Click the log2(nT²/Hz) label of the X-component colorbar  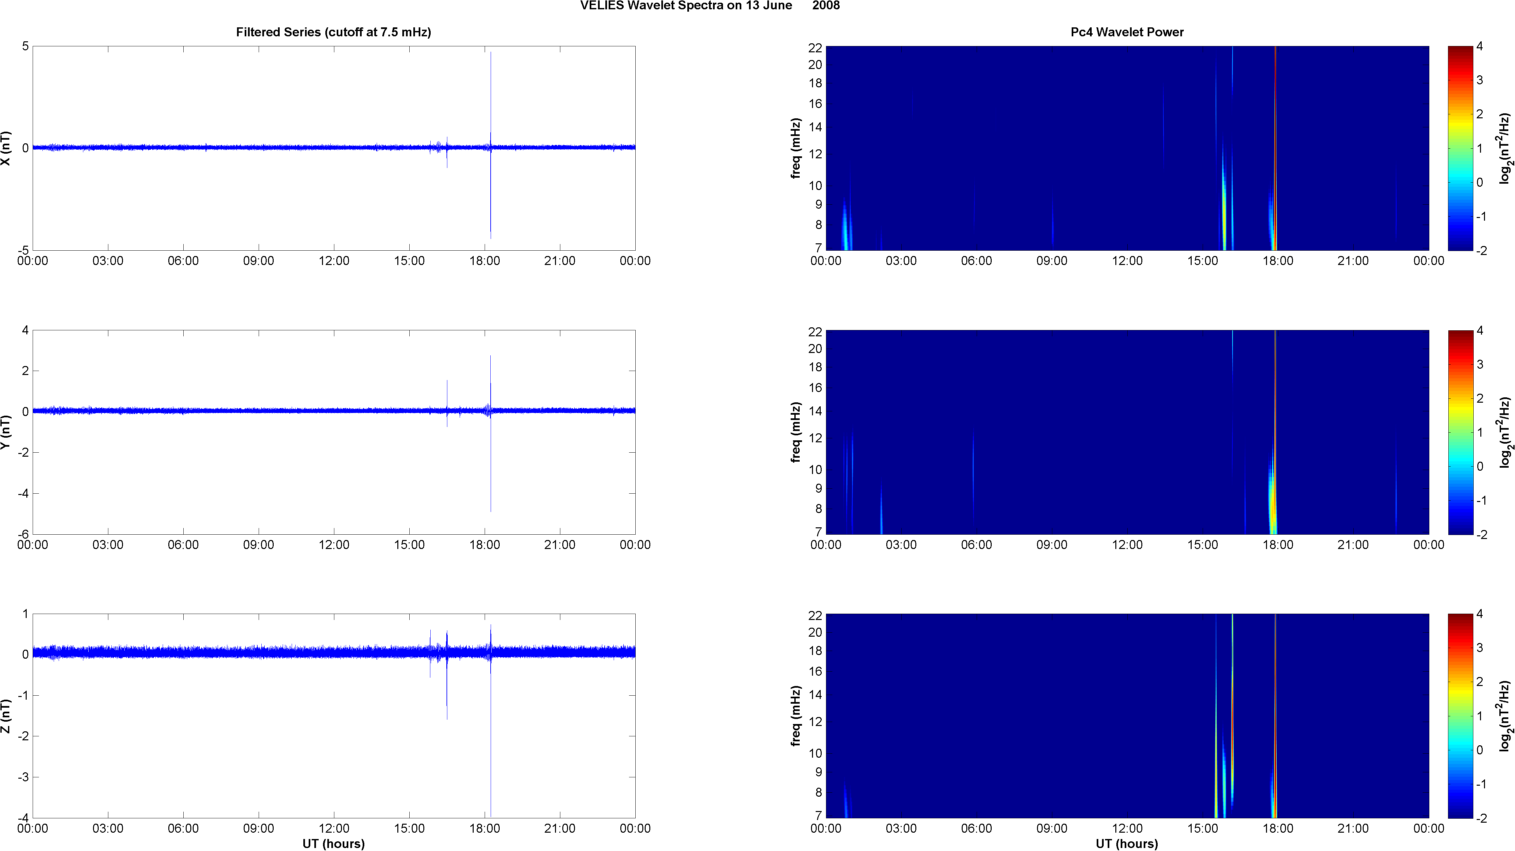pyautogui.click(x=1505, y=148)
